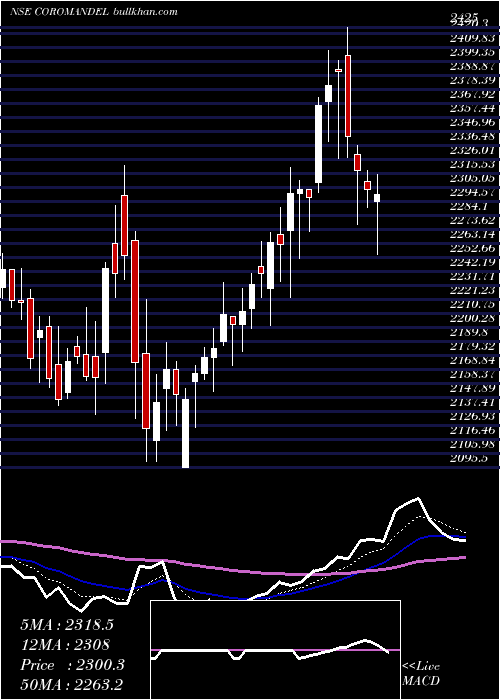The height and width of the screenshot is (700, 500).
Task: Click the 2095.5 price axis label
Action: point(470,458)
